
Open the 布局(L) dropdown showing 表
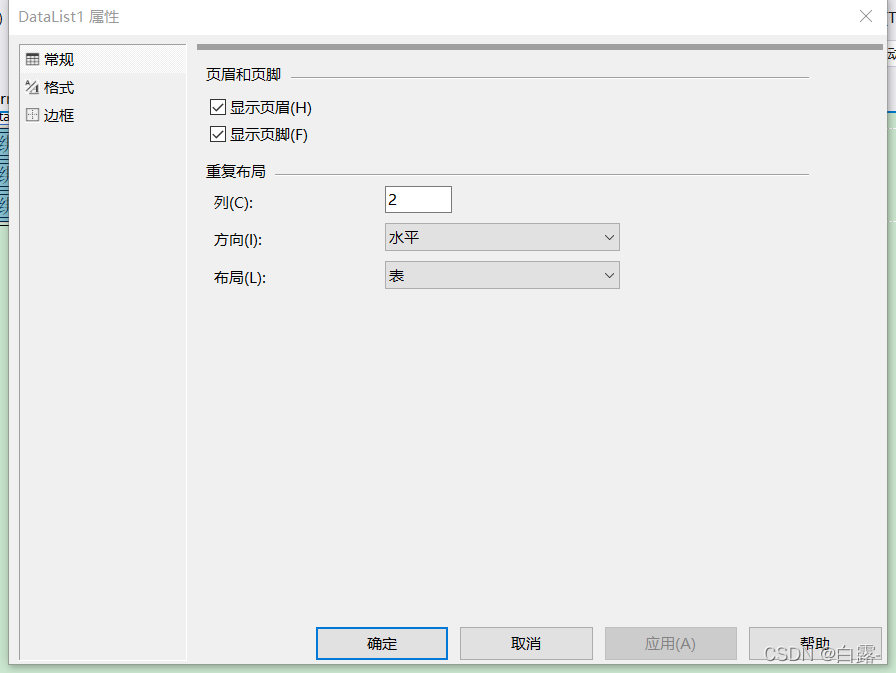click(502, 275)
